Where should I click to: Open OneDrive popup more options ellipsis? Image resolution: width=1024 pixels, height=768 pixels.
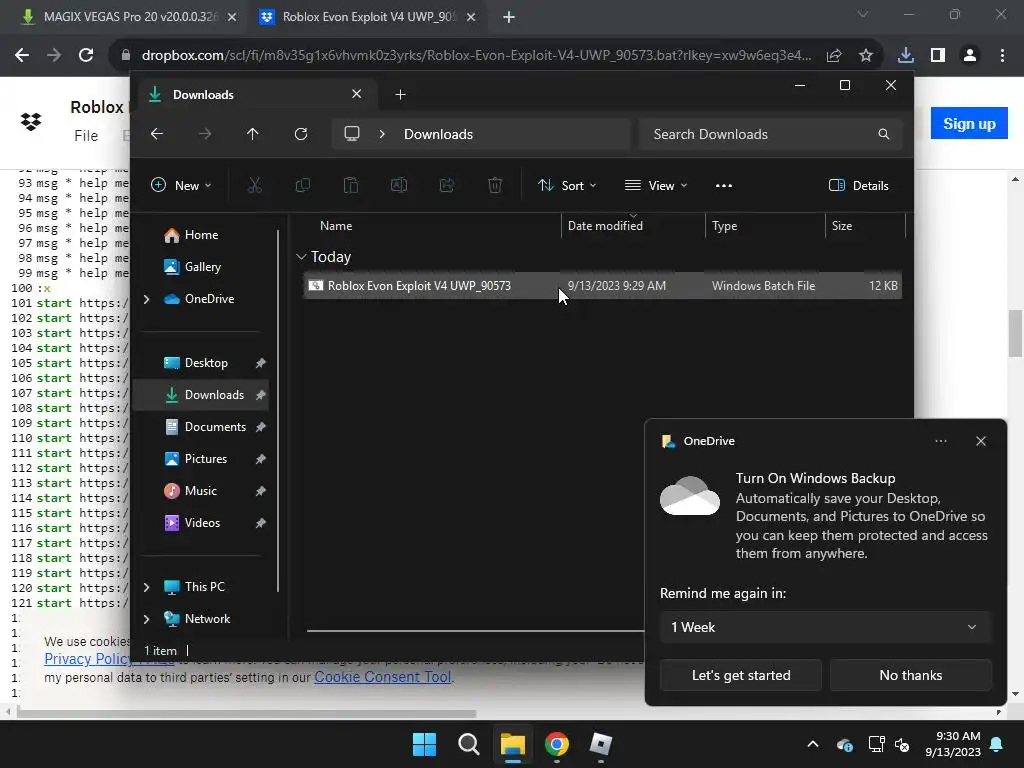[x=941, y=441]
